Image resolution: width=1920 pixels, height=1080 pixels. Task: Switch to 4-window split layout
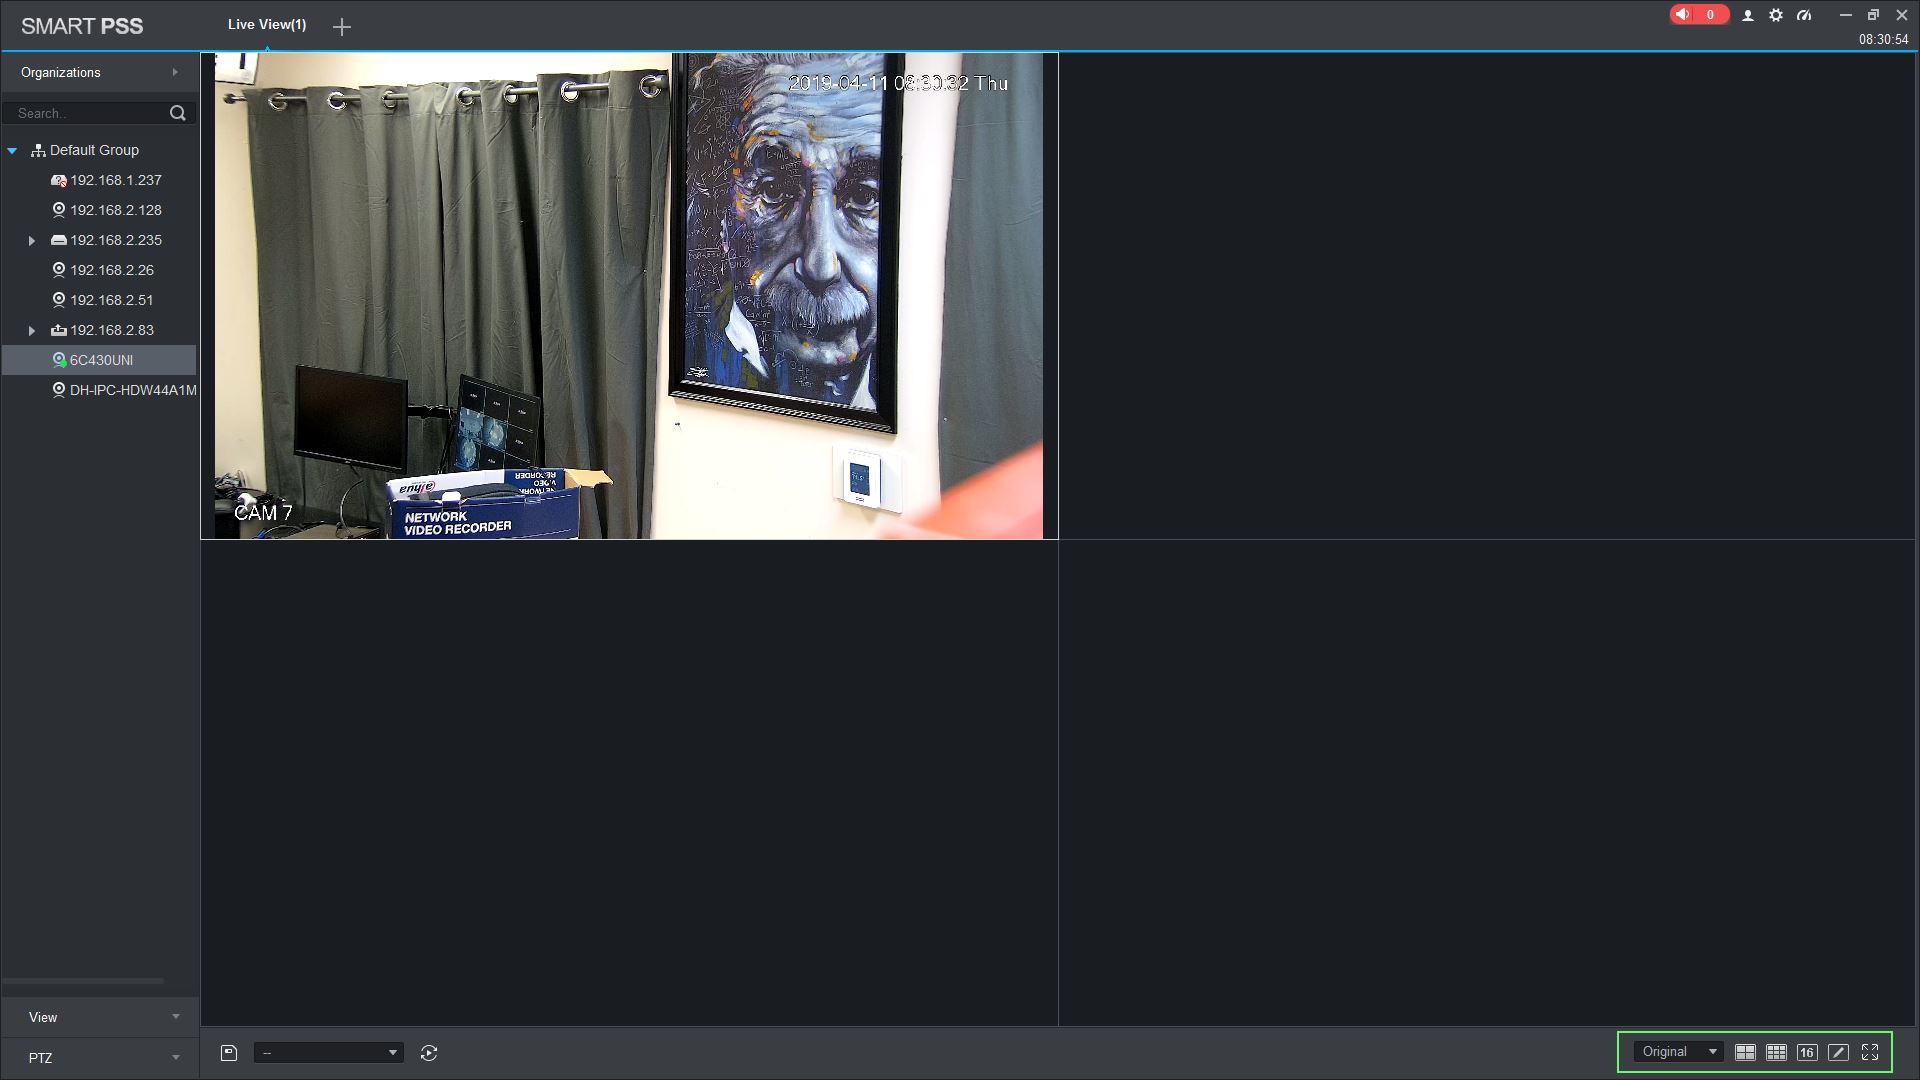pos(1745,1052)
